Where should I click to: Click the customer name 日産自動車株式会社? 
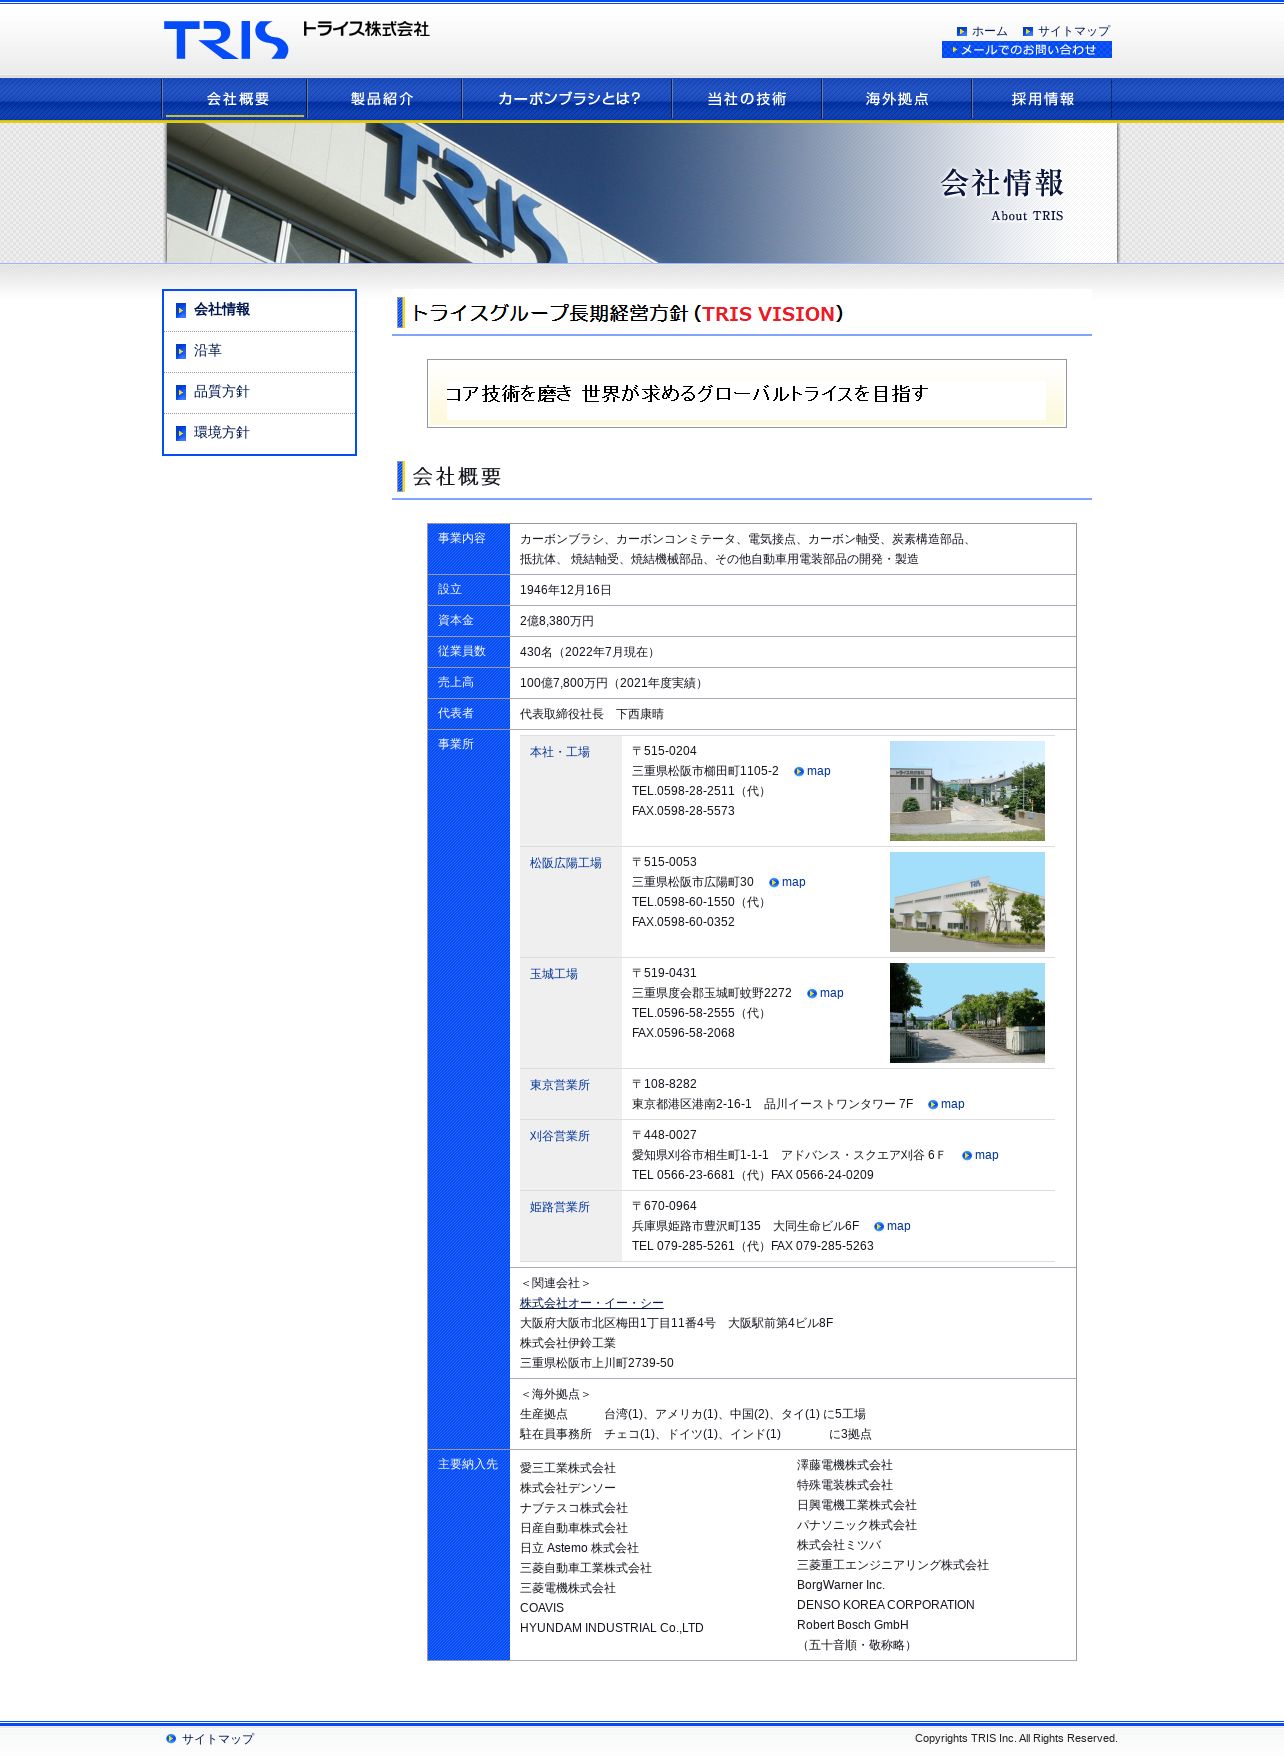point(574,1529)
